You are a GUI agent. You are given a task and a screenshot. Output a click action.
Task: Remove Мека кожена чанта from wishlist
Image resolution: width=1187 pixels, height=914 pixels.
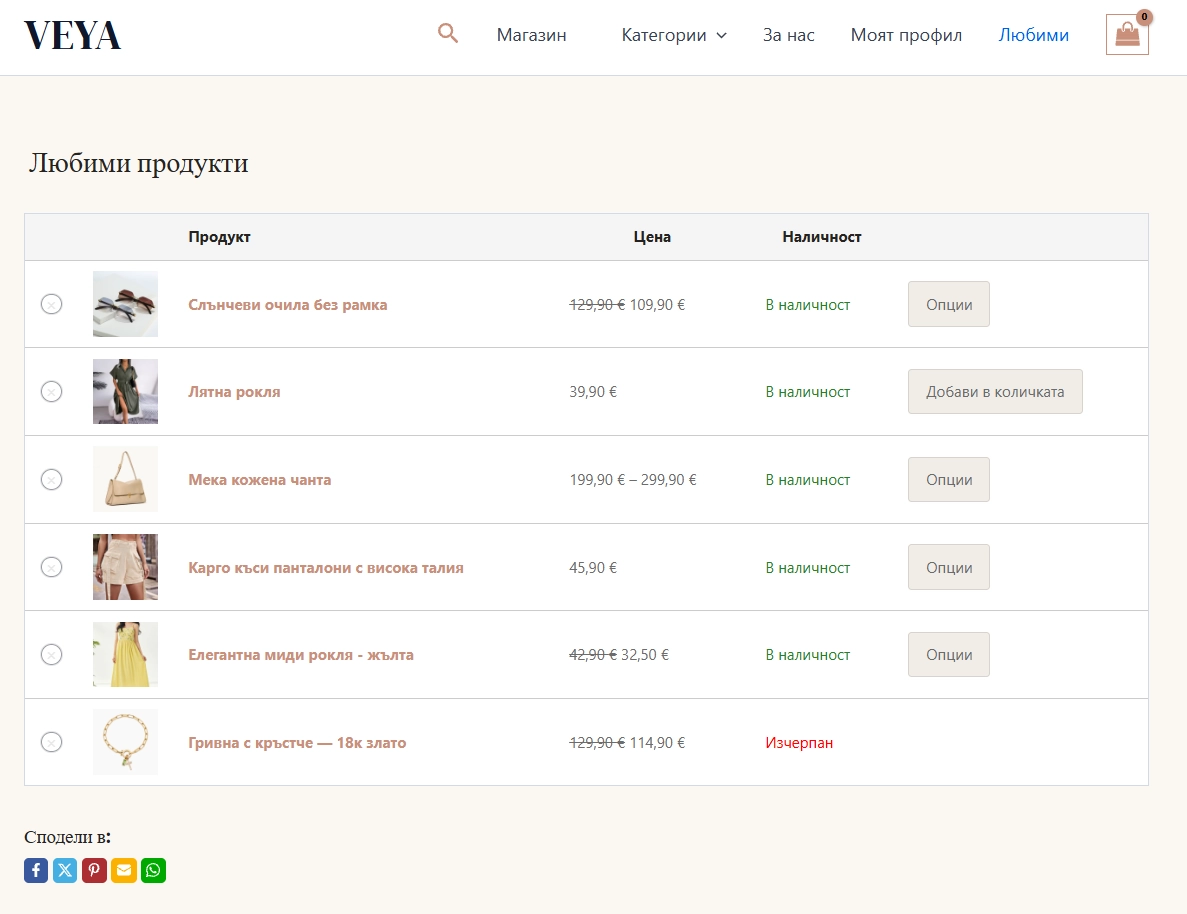click(x=51, y=479)
